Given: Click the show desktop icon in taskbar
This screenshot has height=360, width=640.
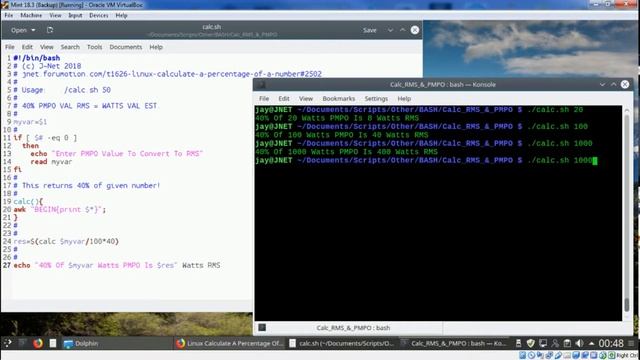Looking at the screenshot, I should (x=23, y=343).
